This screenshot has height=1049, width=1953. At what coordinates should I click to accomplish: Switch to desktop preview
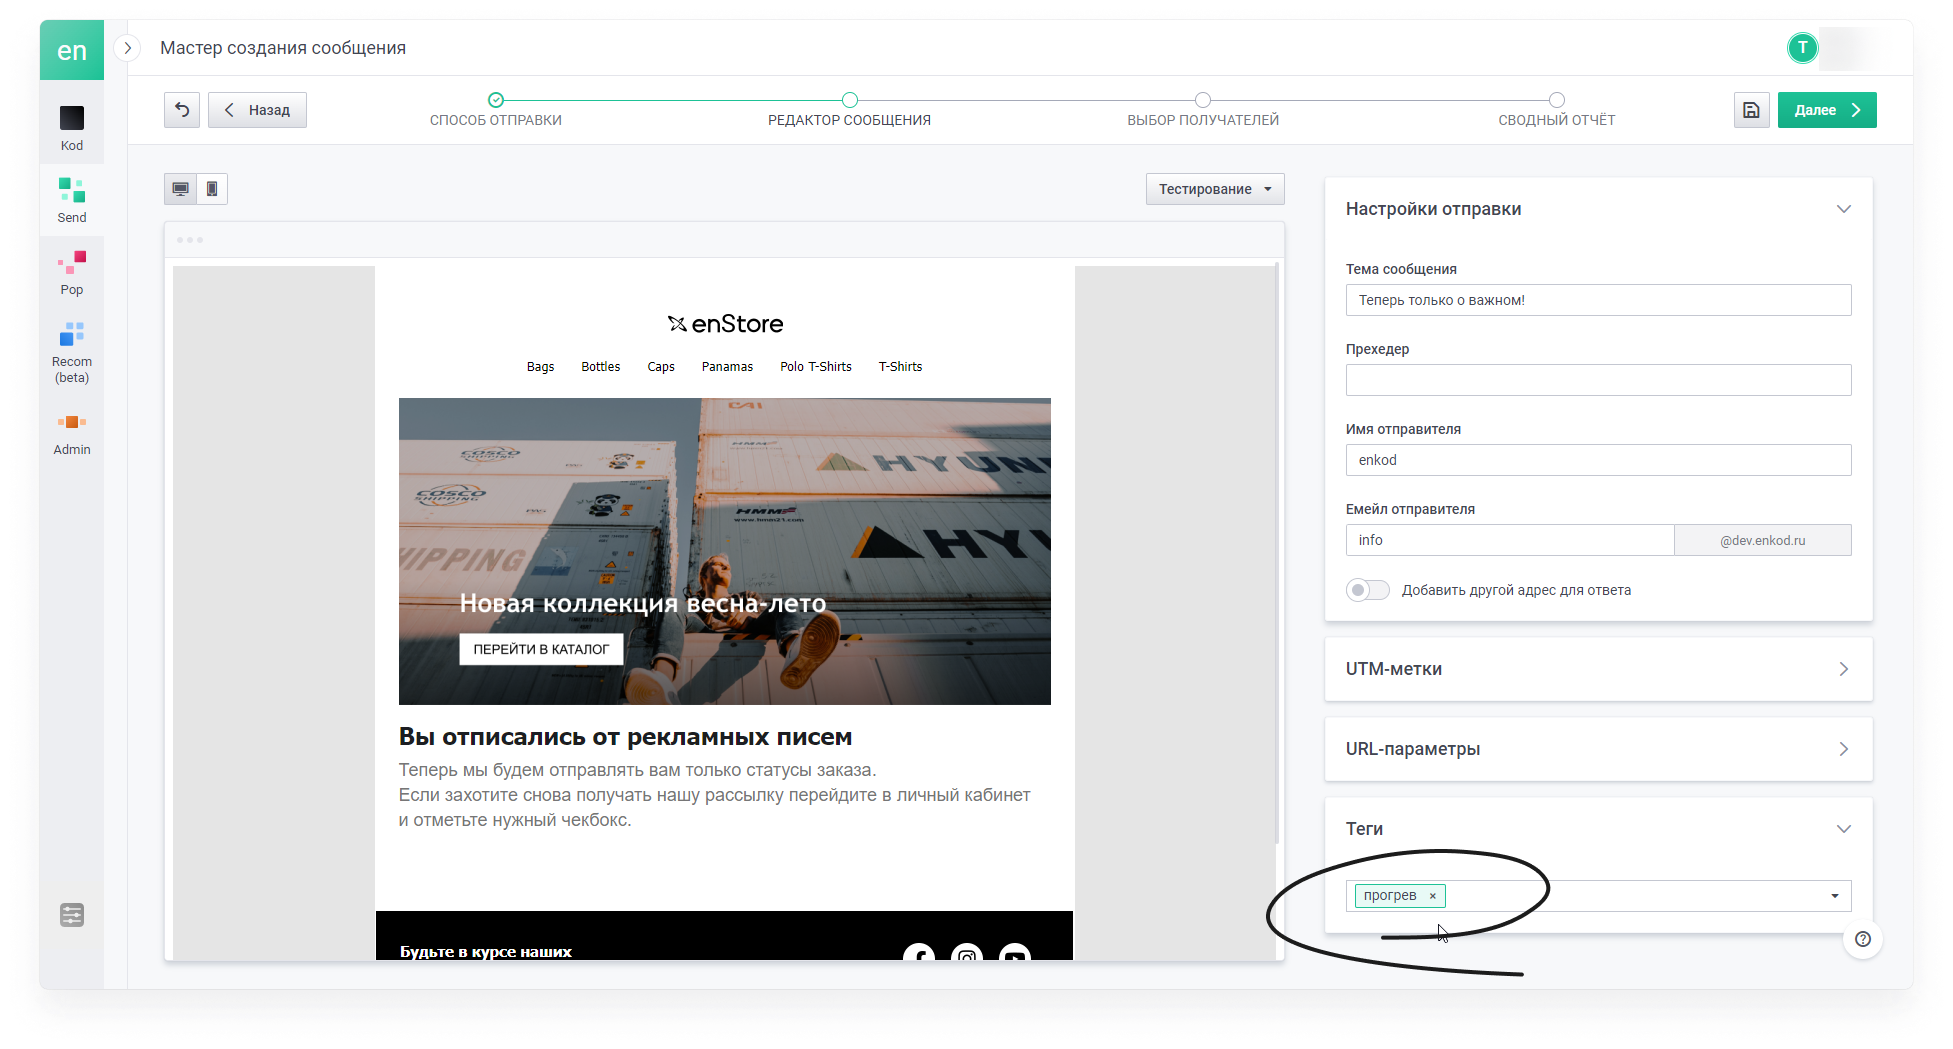tap(180, 189)
